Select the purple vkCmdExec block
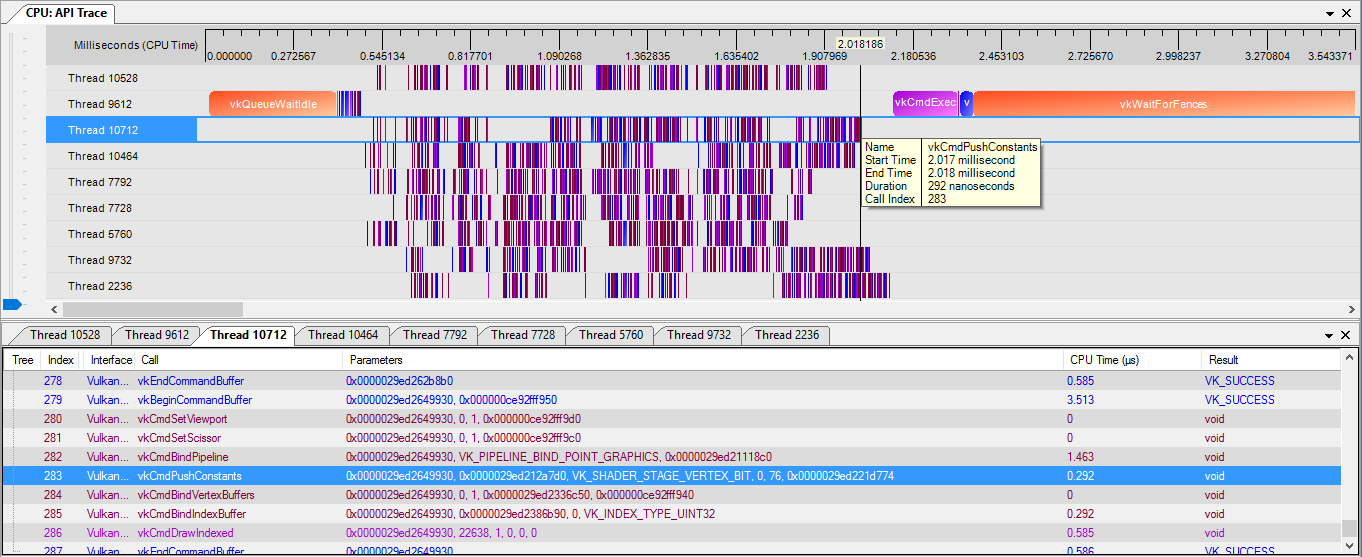The width and height of the screenshot is (1362, 557). click(924, 104)
